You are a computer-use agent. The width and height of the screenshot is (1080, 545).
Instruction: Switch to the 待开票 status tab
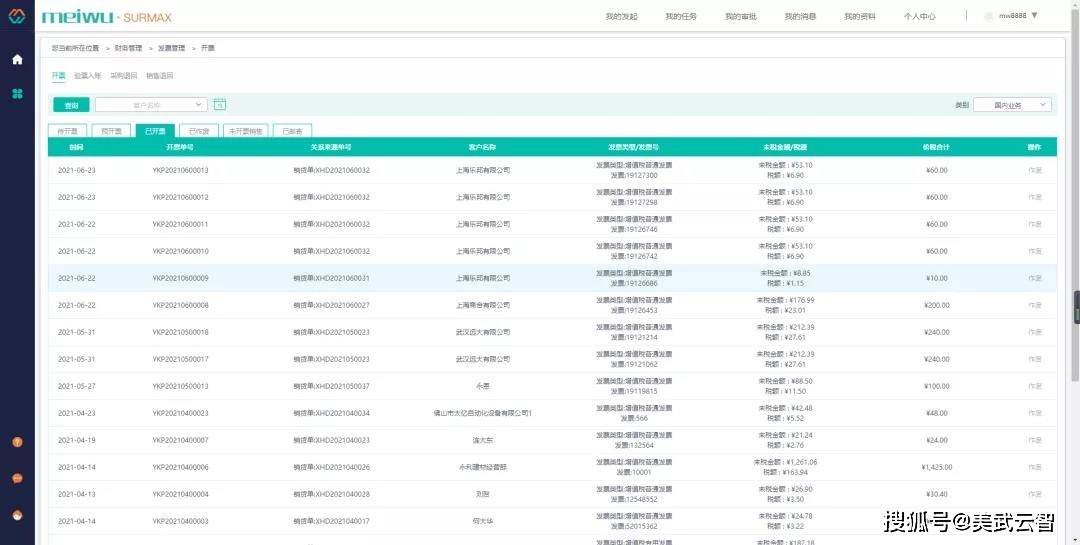(67, 130)
